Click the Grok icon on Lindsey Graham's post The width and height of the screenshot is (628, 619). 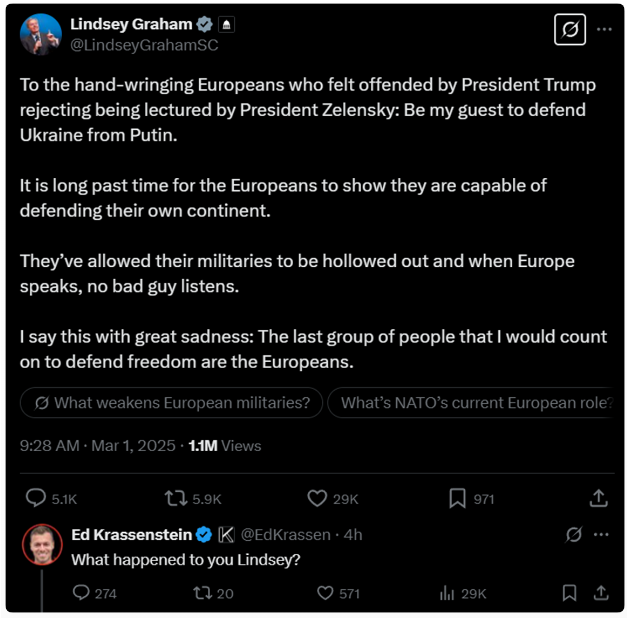(x=570, y=31)
